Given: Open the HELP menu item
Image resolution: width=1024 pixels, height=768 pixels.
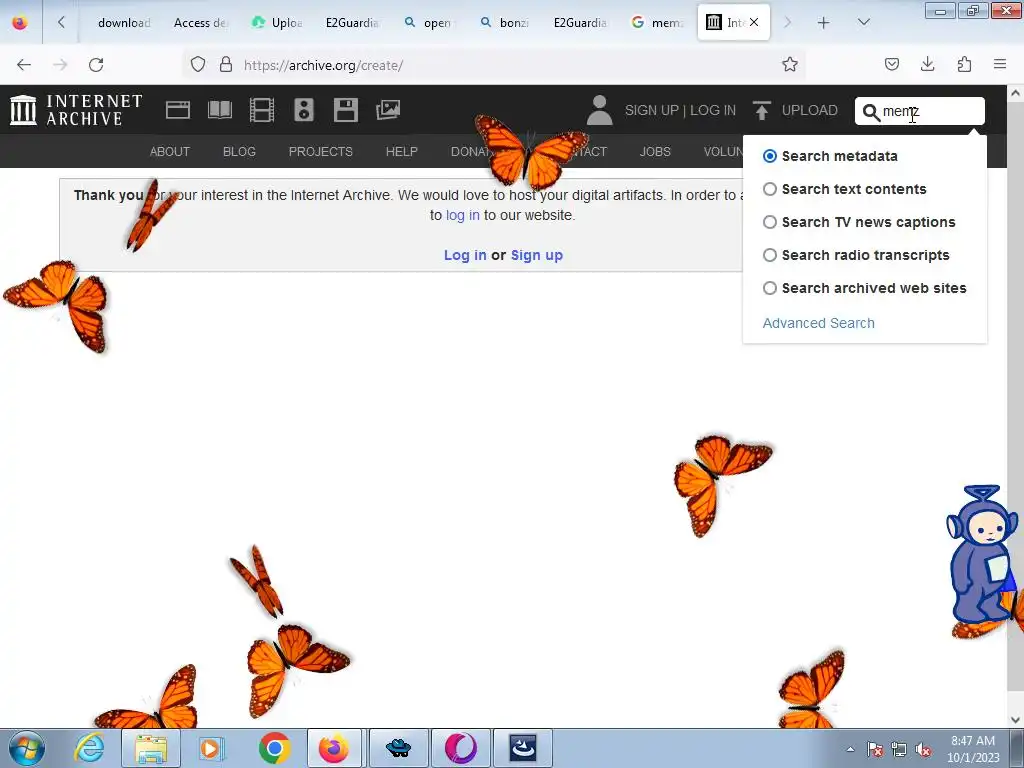Looking at the screenshot, I should 402,152.
